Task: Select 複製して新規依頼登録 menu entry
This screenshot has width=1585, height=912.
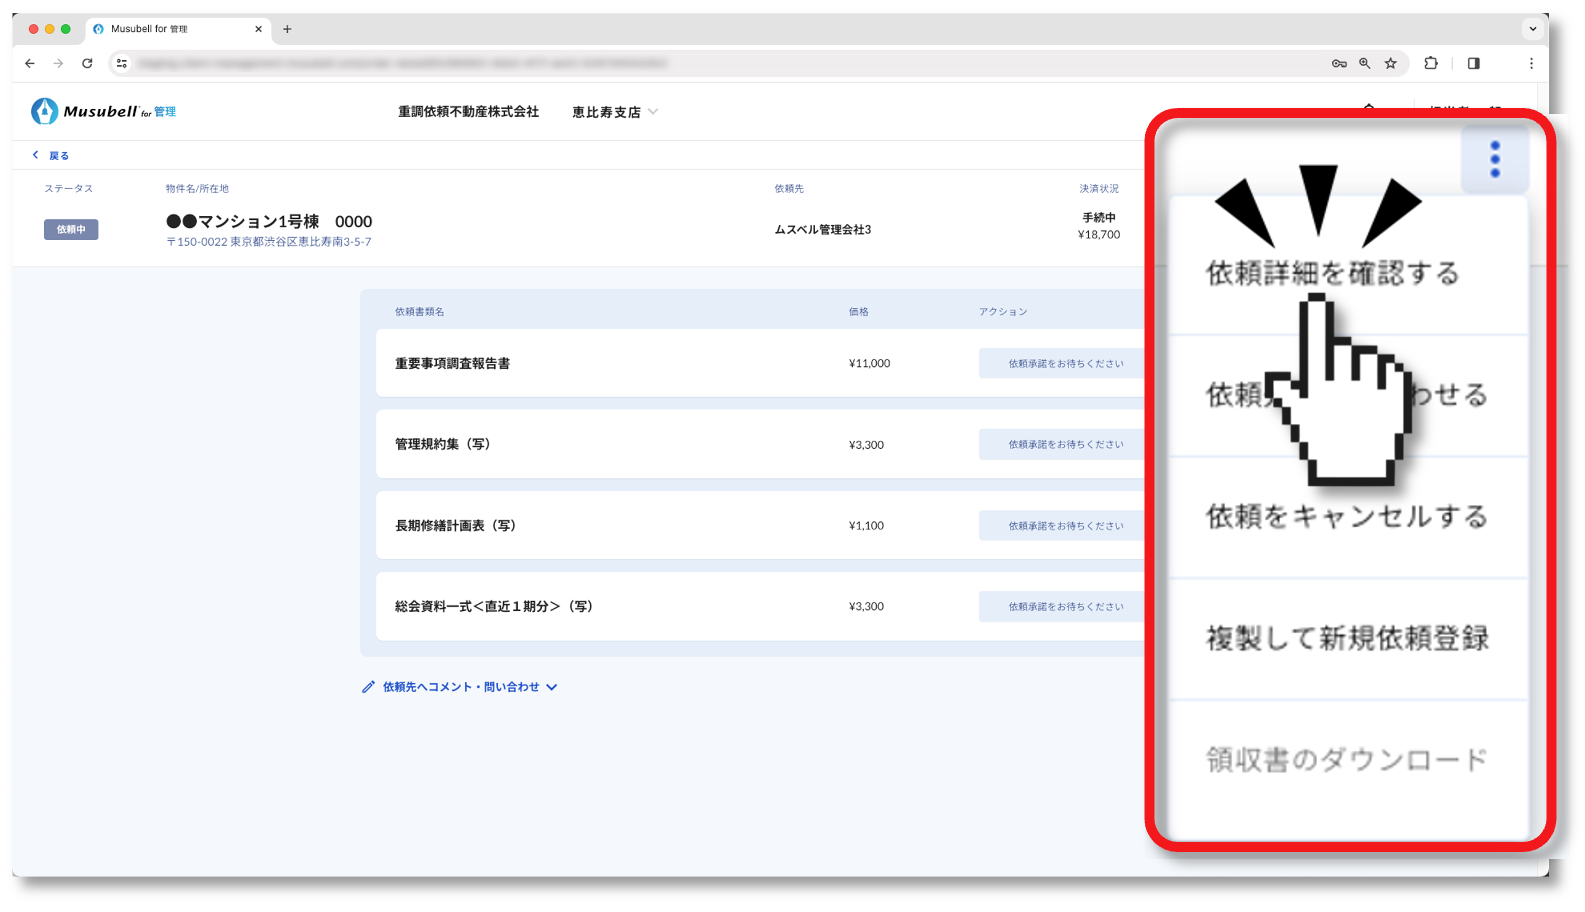Action: 1346,638
